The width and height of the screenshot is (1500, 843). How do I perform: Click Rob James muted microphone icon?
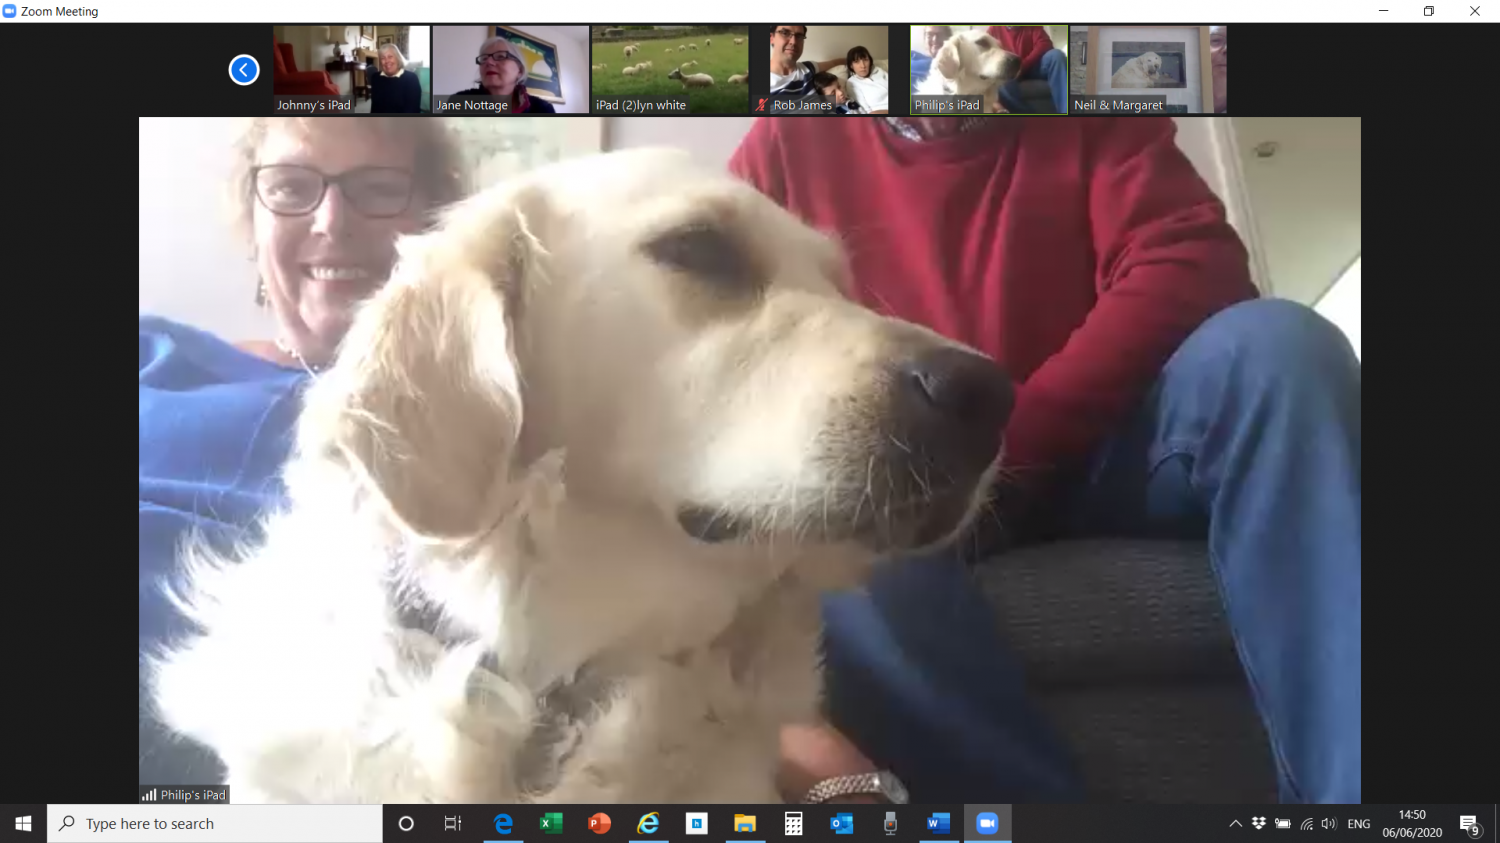tap(762, 104)
